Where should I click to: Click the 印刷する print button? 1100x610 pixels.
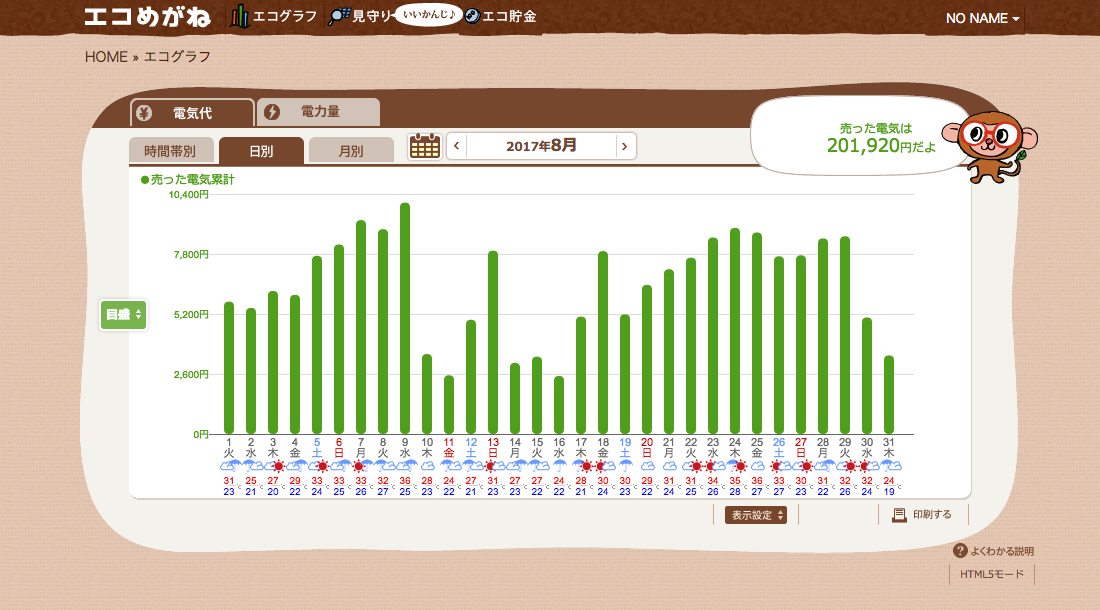(x=923, y=515)
